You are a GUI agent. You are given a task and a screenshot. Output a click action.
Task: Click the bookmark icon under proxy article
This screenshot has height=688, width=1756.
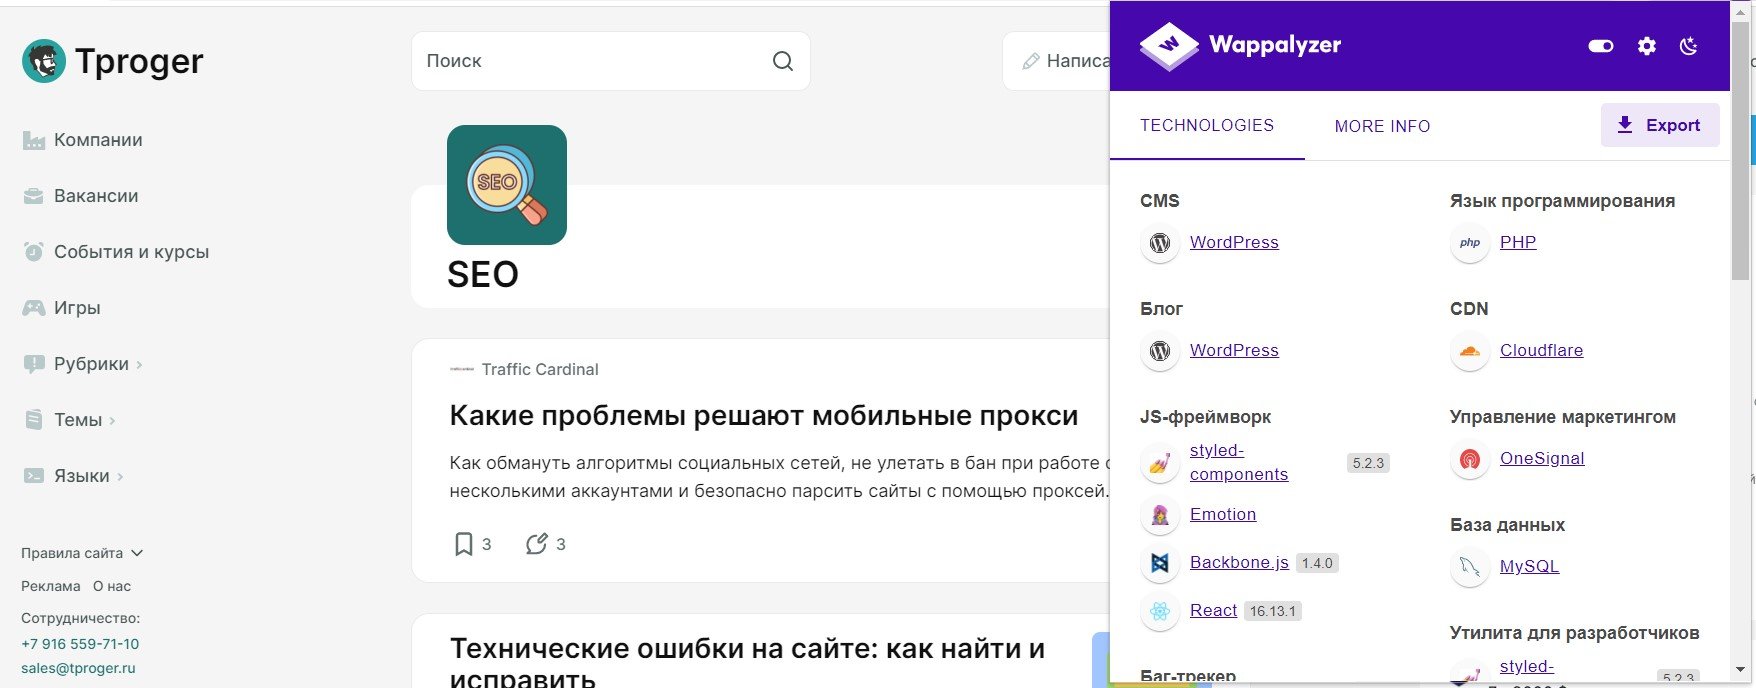(x=463, y=544)
